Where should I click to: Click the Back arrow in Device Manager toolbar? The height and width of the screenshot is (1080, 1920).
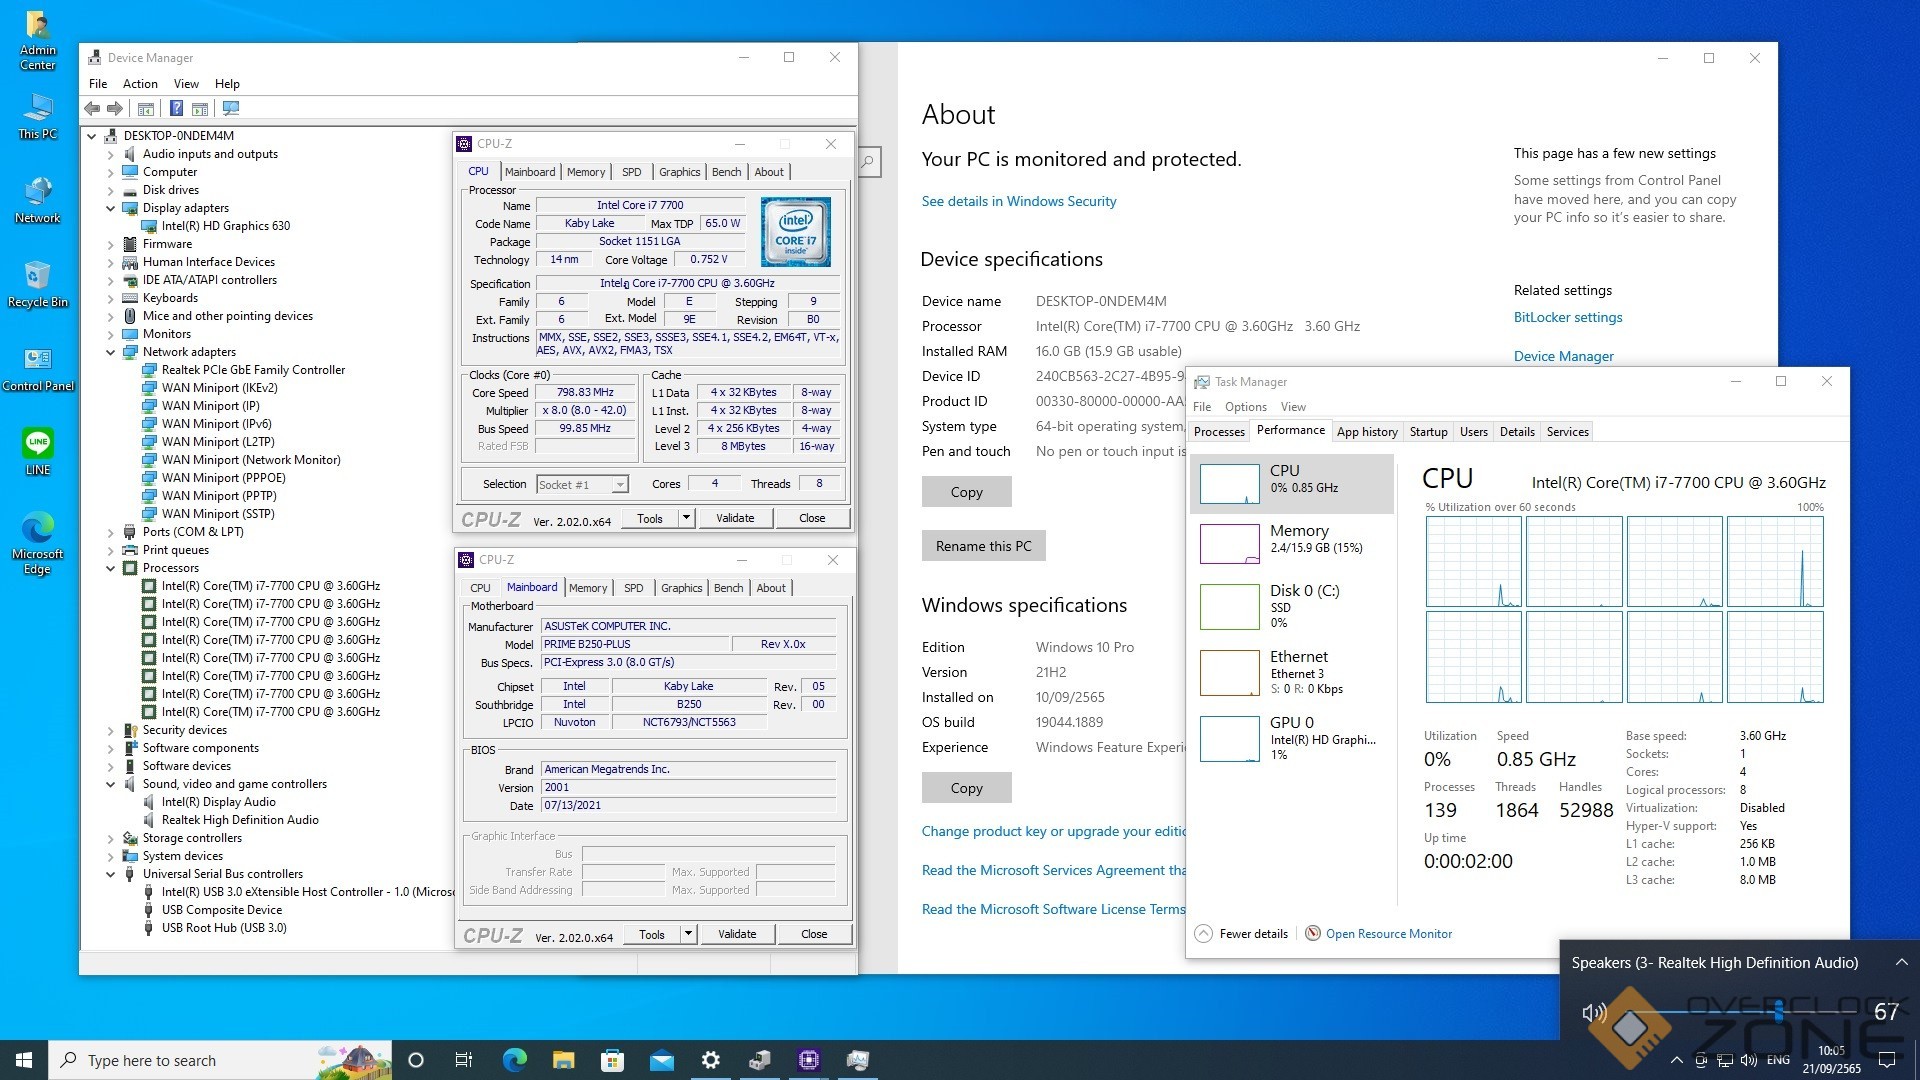coord(92,108)
